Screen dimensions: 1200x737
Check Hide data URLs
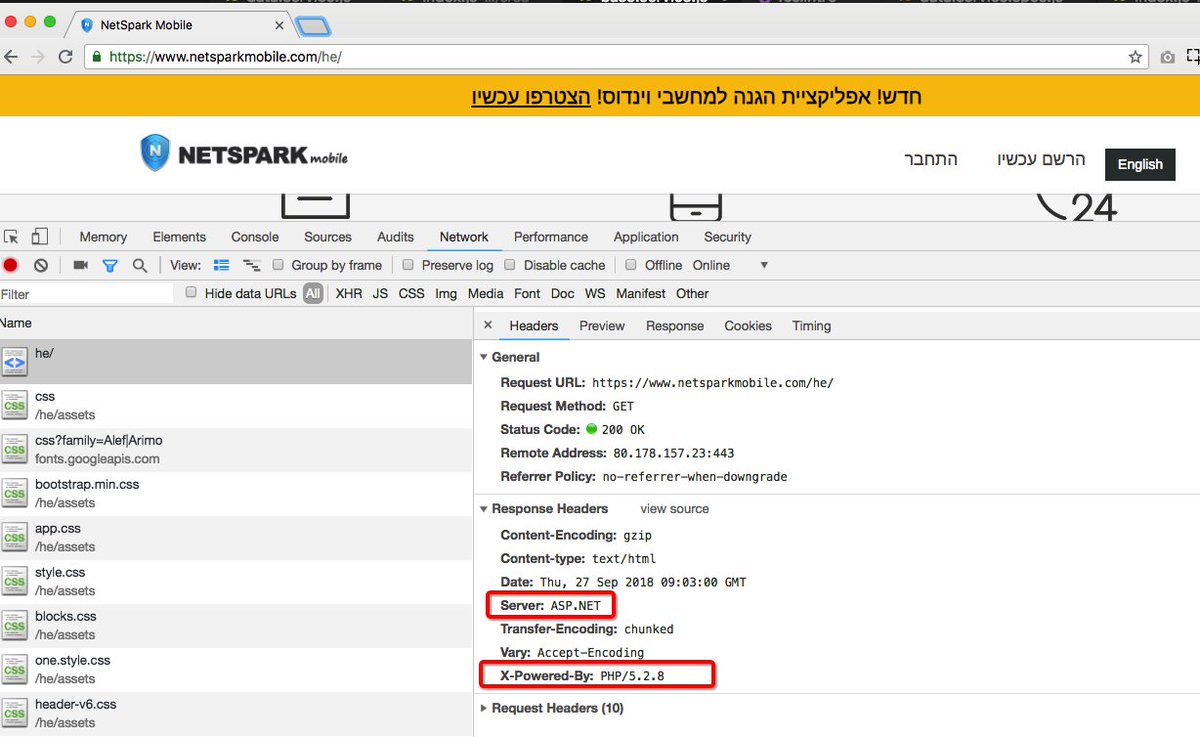coord(192,293)
